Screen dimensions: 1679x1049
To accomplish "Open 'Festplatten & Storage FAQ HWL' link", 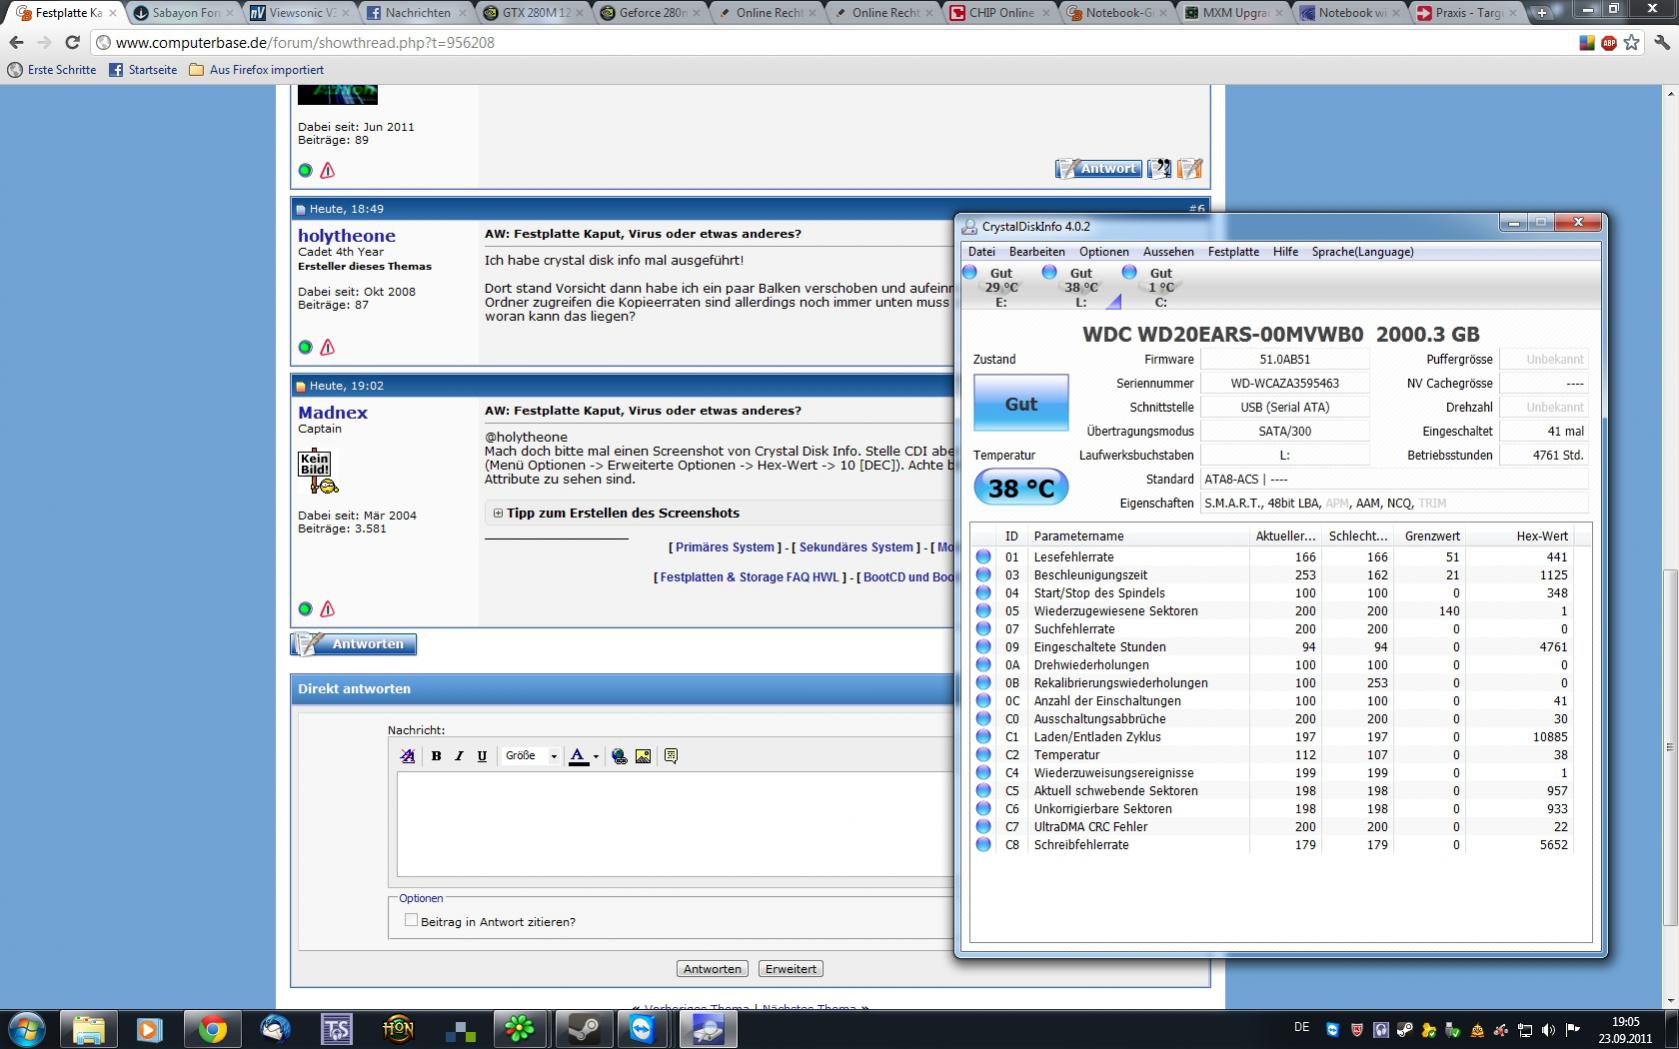I will [x=750, y=577].
